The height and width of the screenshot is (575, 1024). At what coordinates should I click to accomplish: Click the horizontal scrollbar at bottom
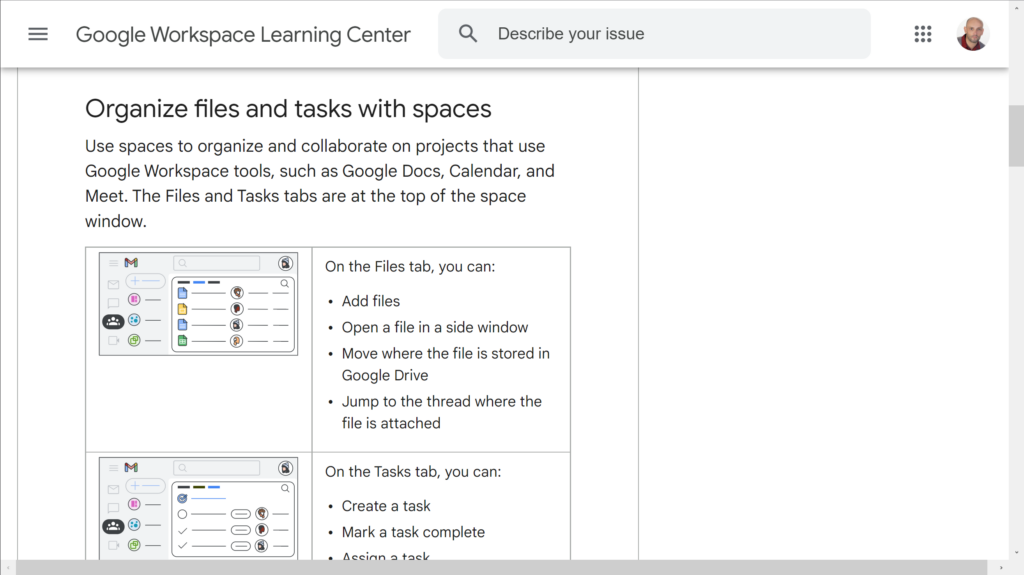[502, 567]
